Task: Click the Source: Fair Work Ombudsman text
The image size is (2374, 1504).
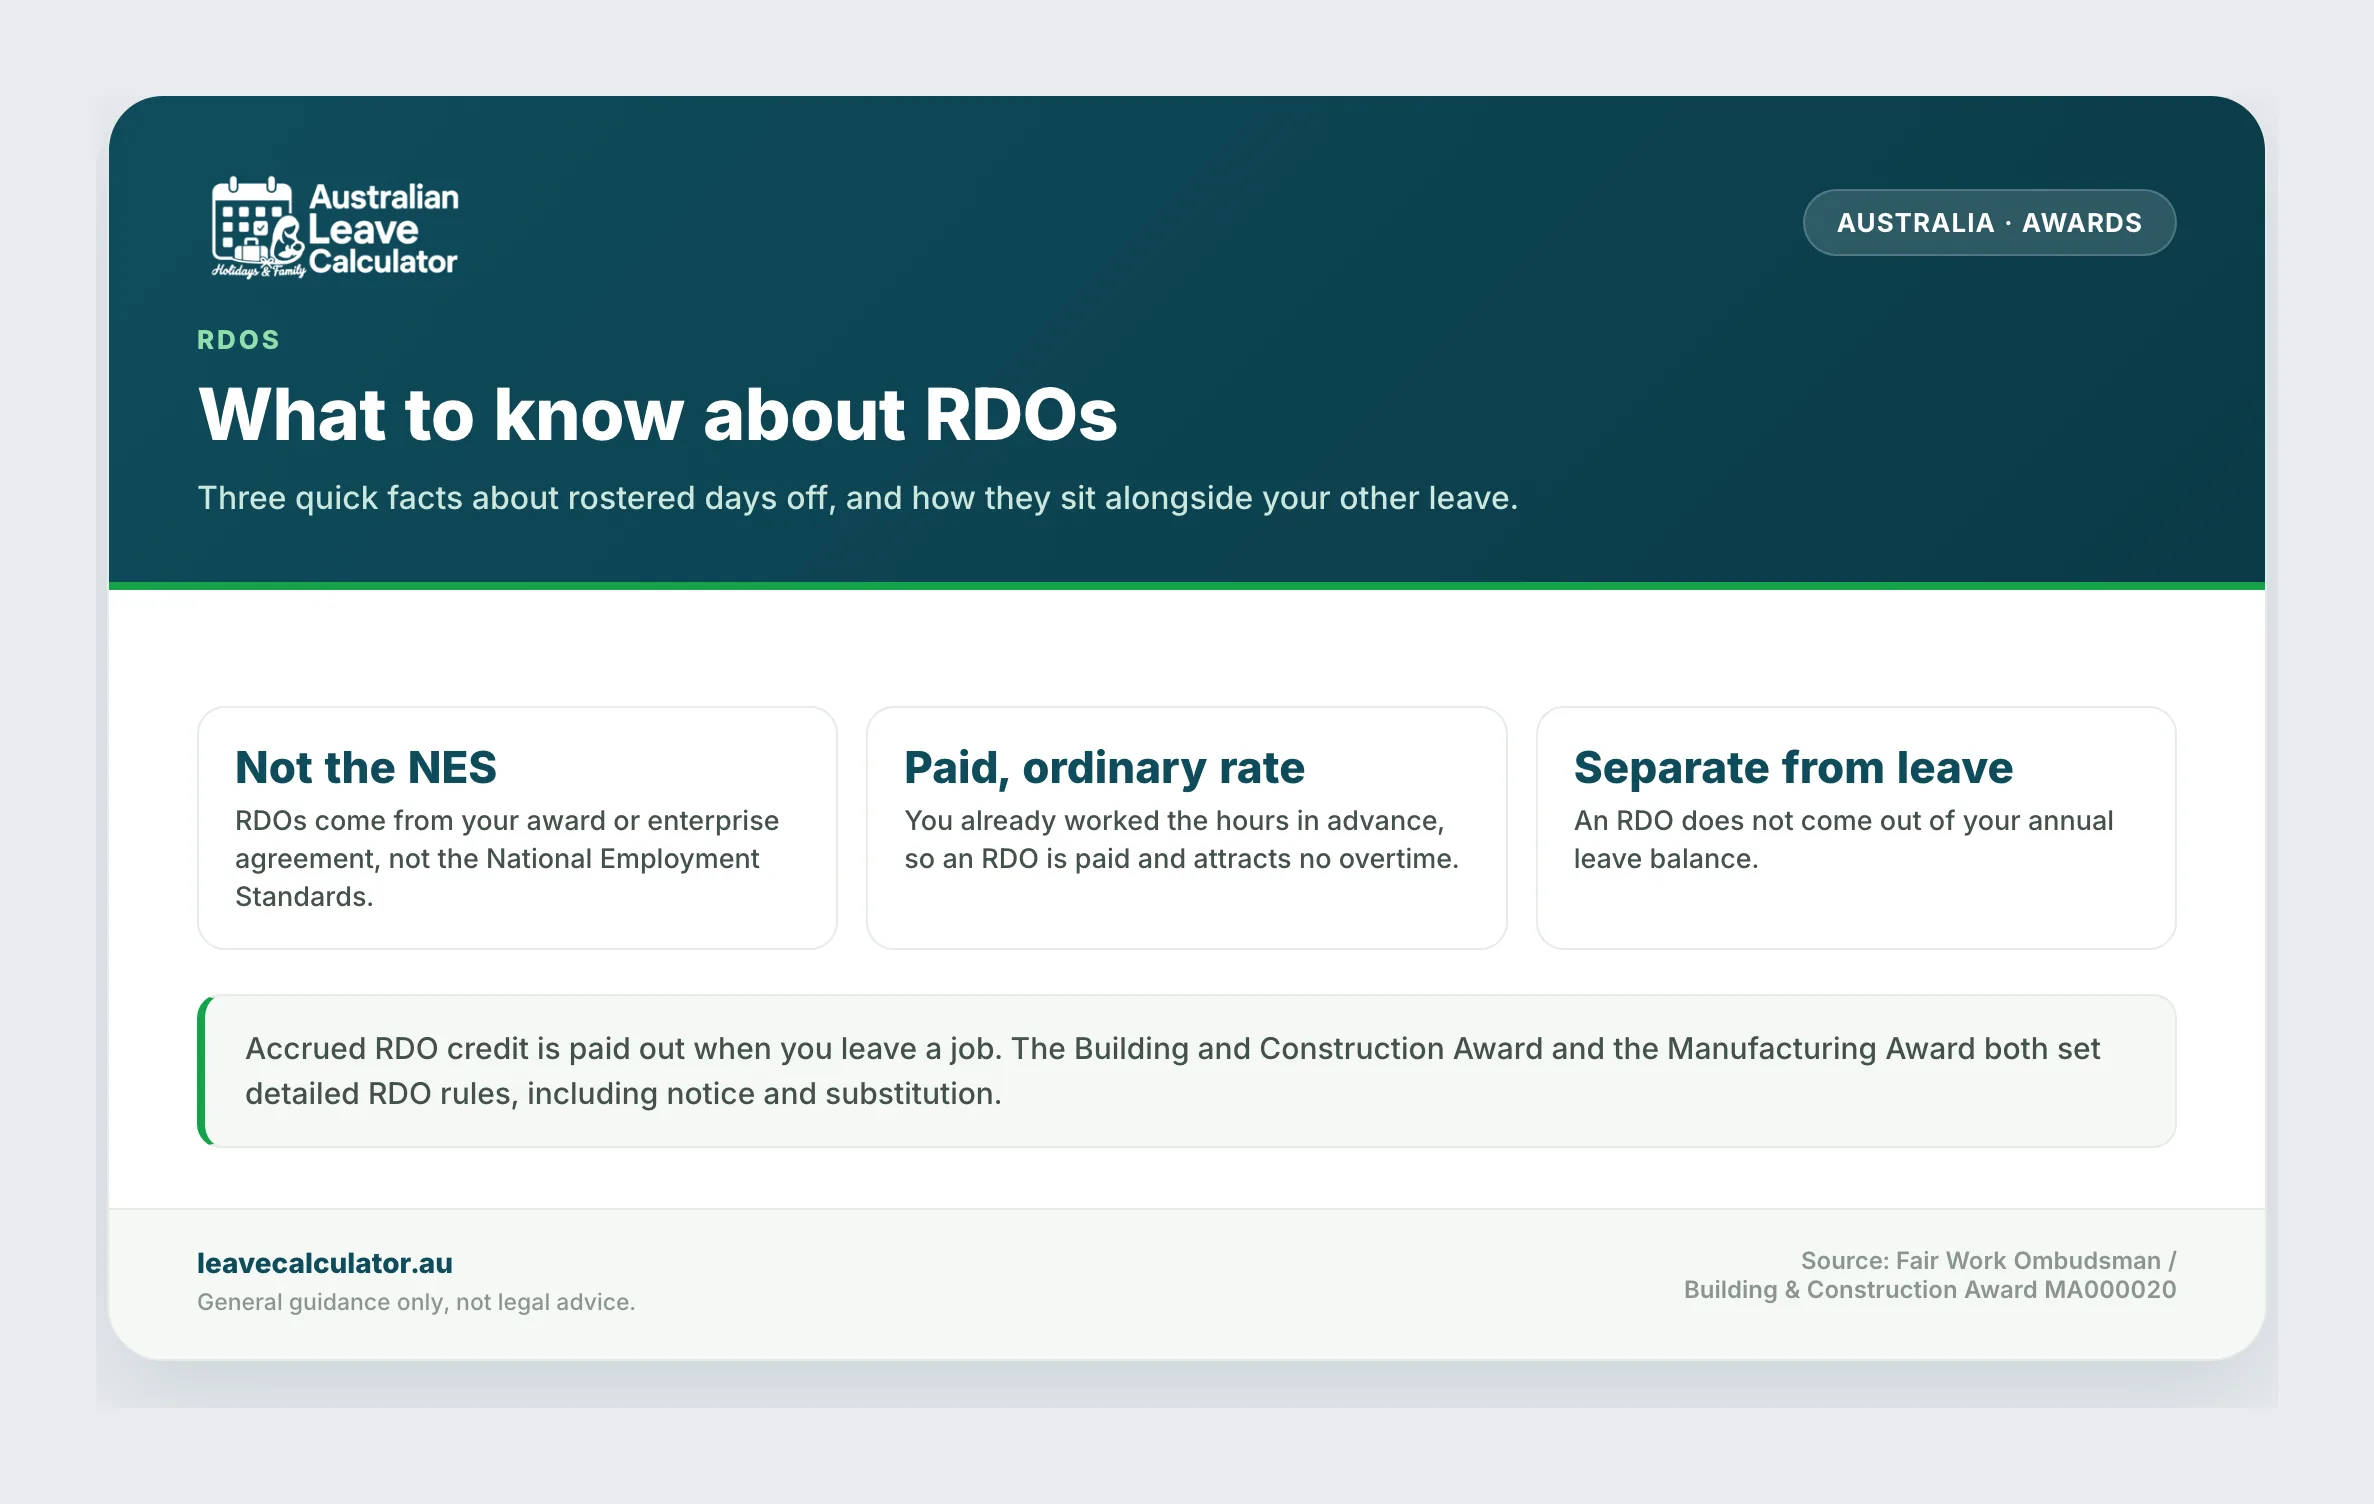Action: click(1988, 1260)
